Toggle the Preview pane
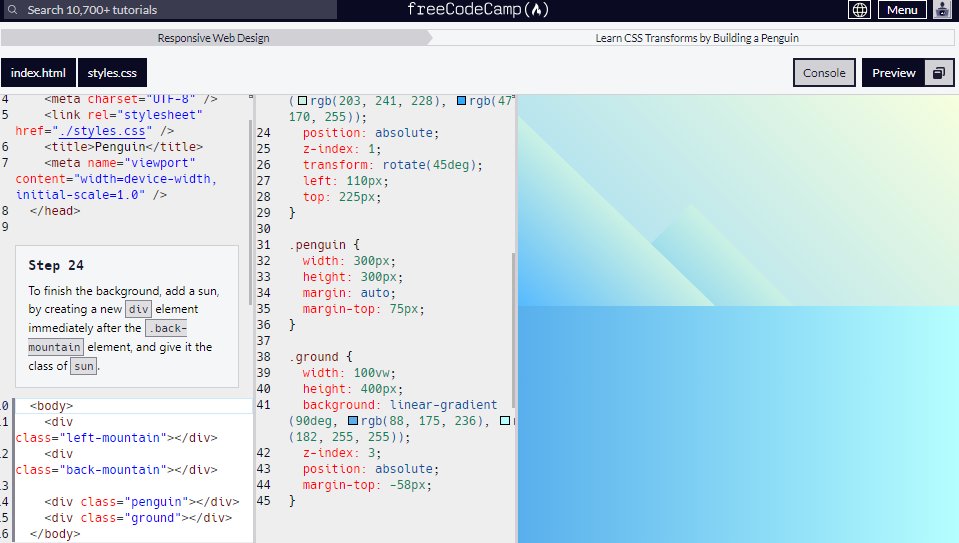Viewport: 959px width, 543px height. tap(894, 73)
